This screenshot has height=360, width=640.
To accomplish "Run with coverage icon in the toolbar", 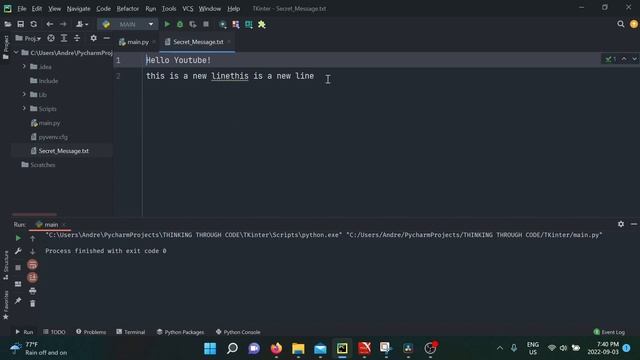I will point(193,24).
